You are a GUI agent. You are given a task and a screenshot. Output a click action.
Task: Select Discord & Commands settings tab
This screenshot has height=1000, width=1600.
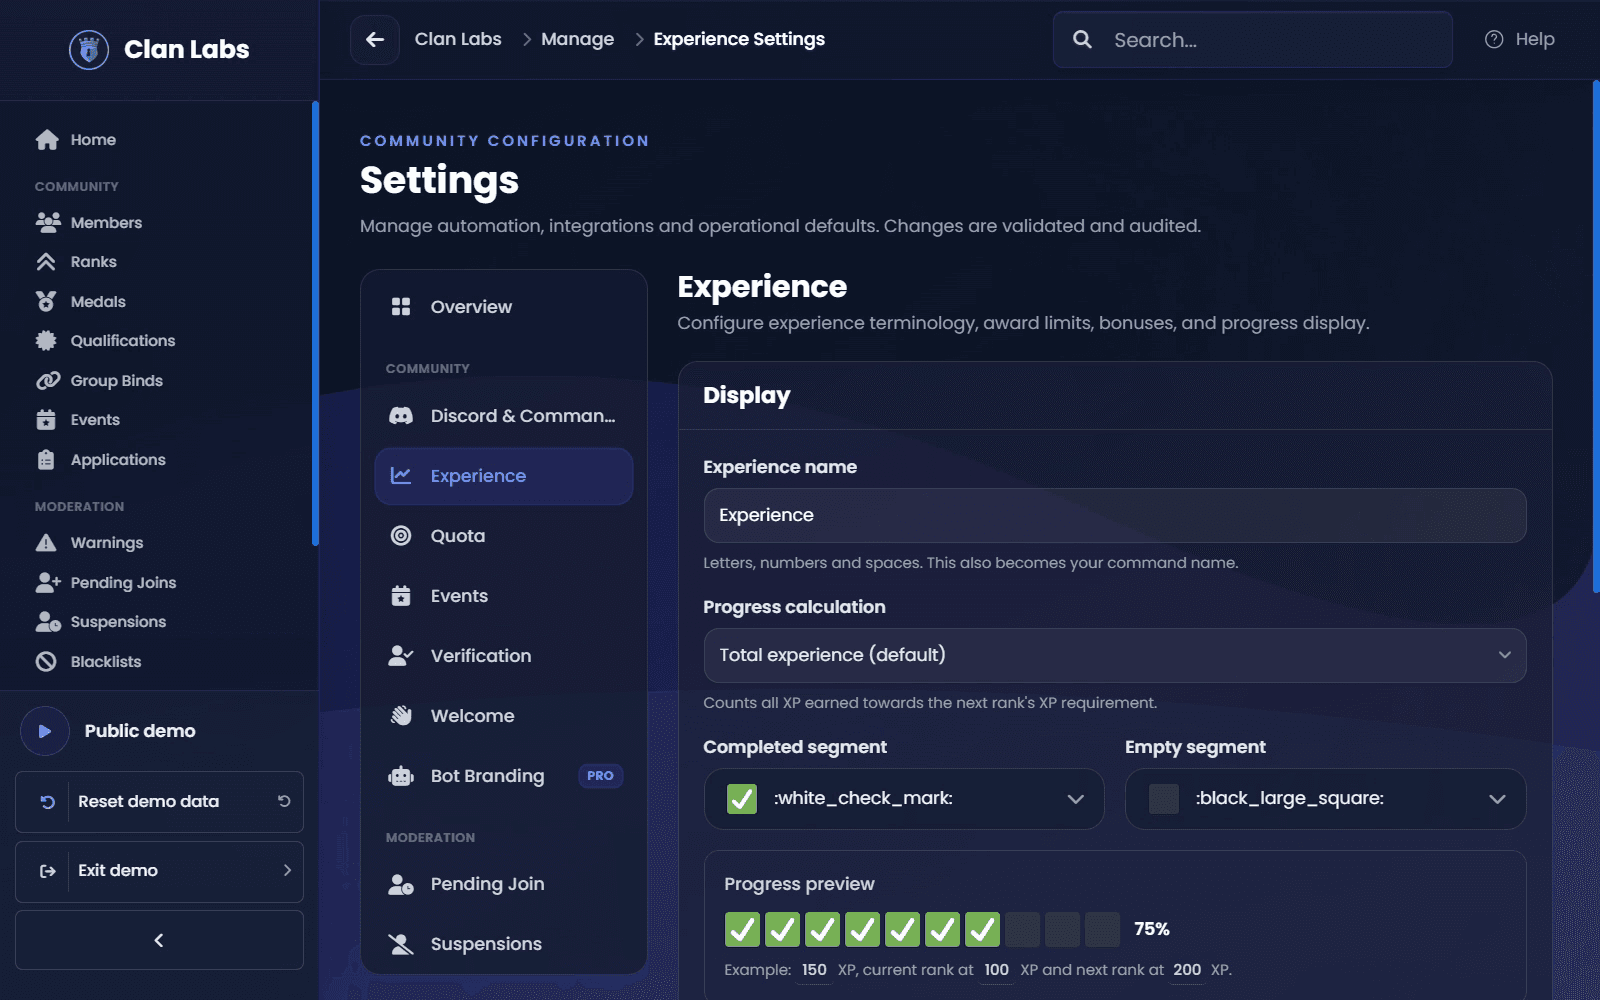[504, 416]
